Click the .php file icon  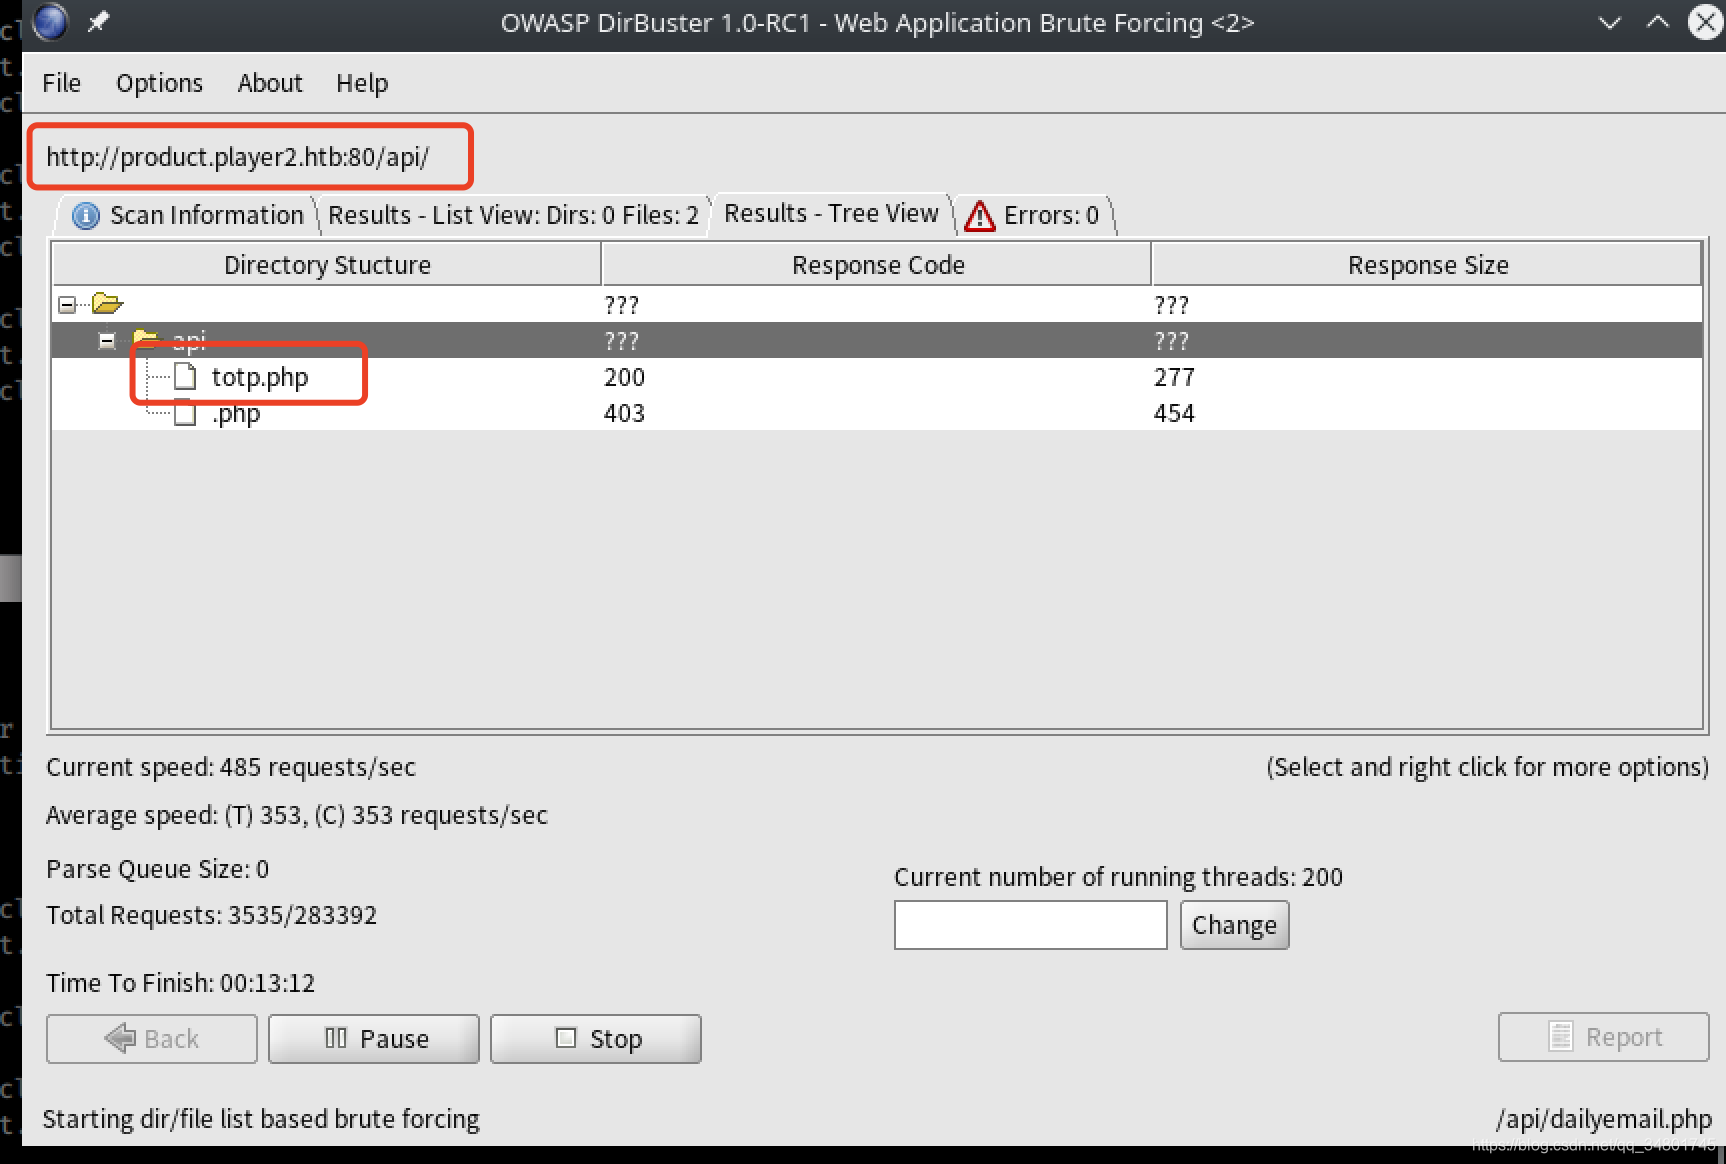185,413
